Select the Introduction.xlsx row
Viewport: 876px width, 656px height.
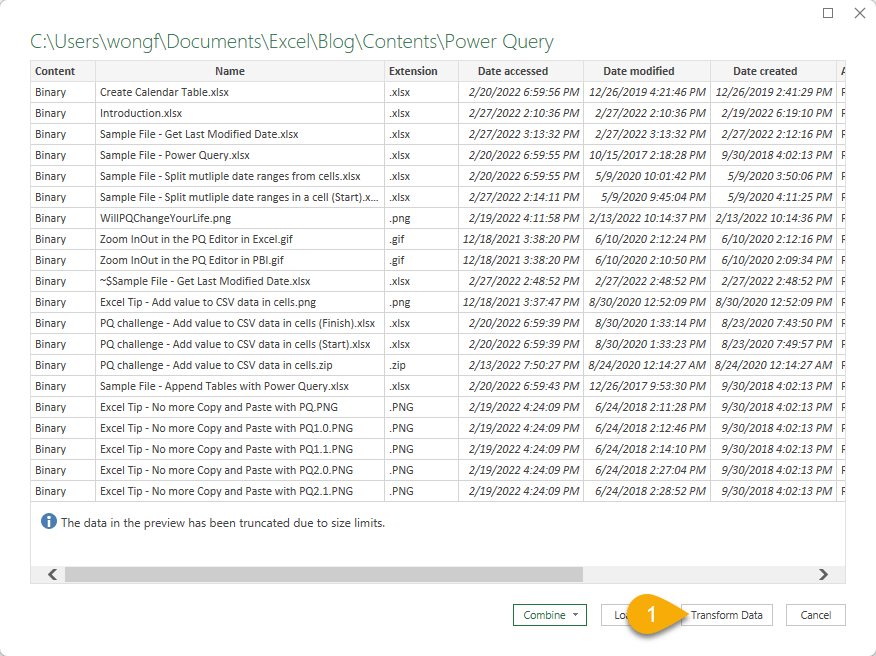tap(141, 113)
